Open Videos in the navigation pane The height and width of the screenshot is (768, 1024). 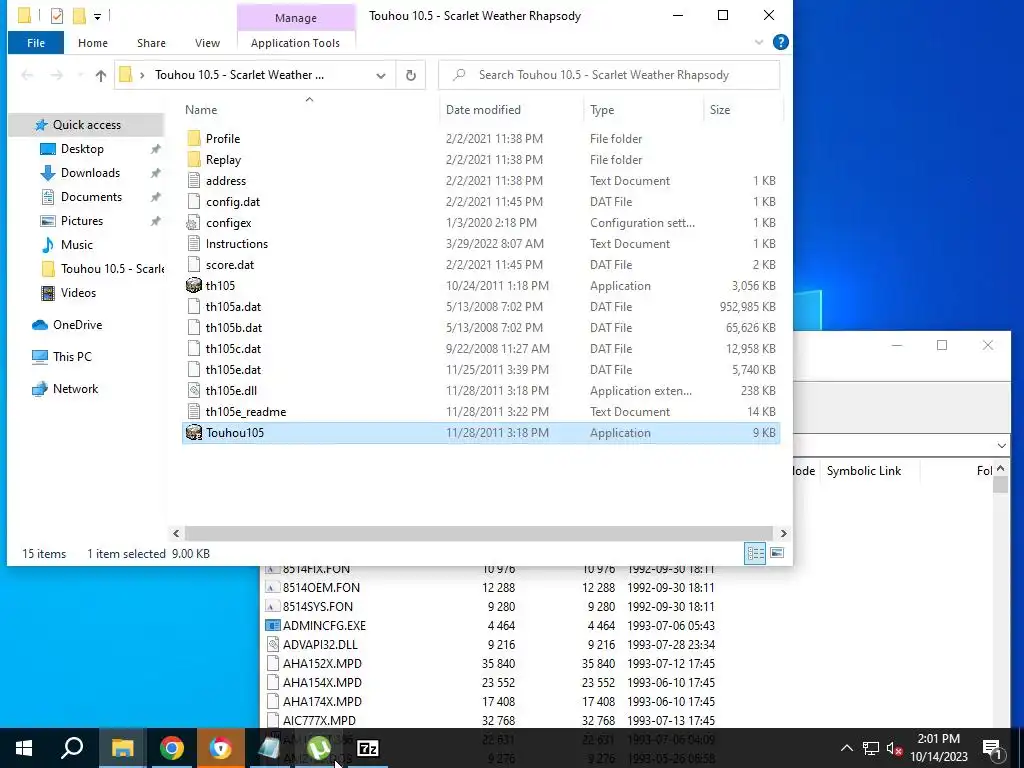[x=78, y=293]
